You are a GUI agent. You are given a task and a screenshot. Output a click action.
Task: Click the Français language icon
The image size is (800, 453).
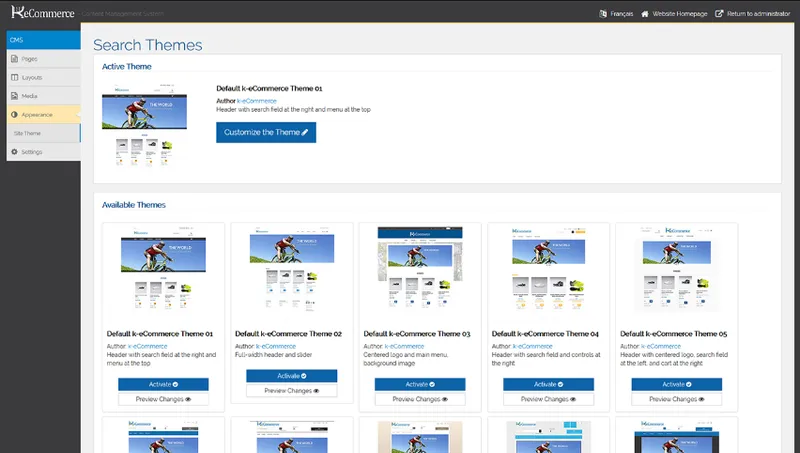coord(603,14)
